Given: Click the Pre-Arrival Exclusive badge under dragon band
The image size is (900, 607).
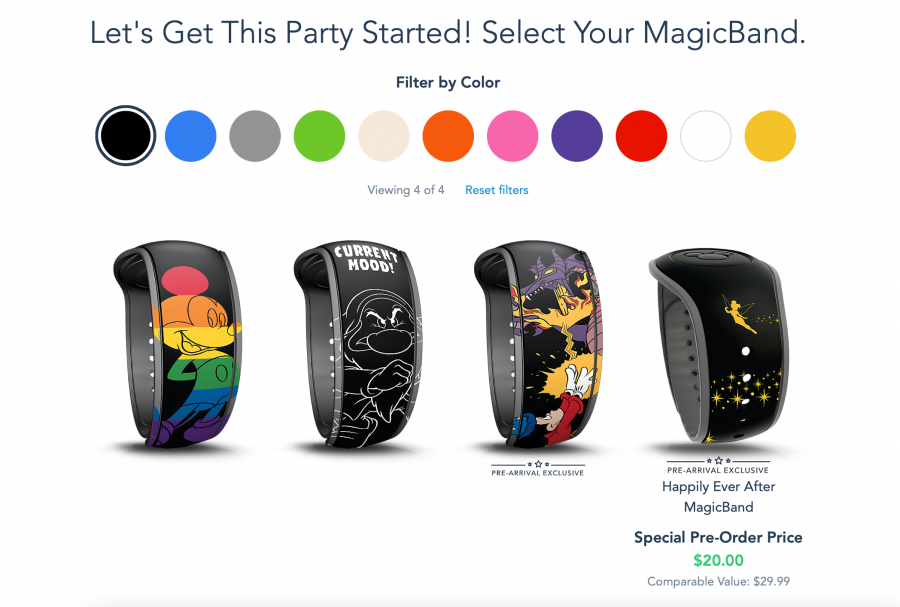Looking at the screenshot, I should [538, 469].
